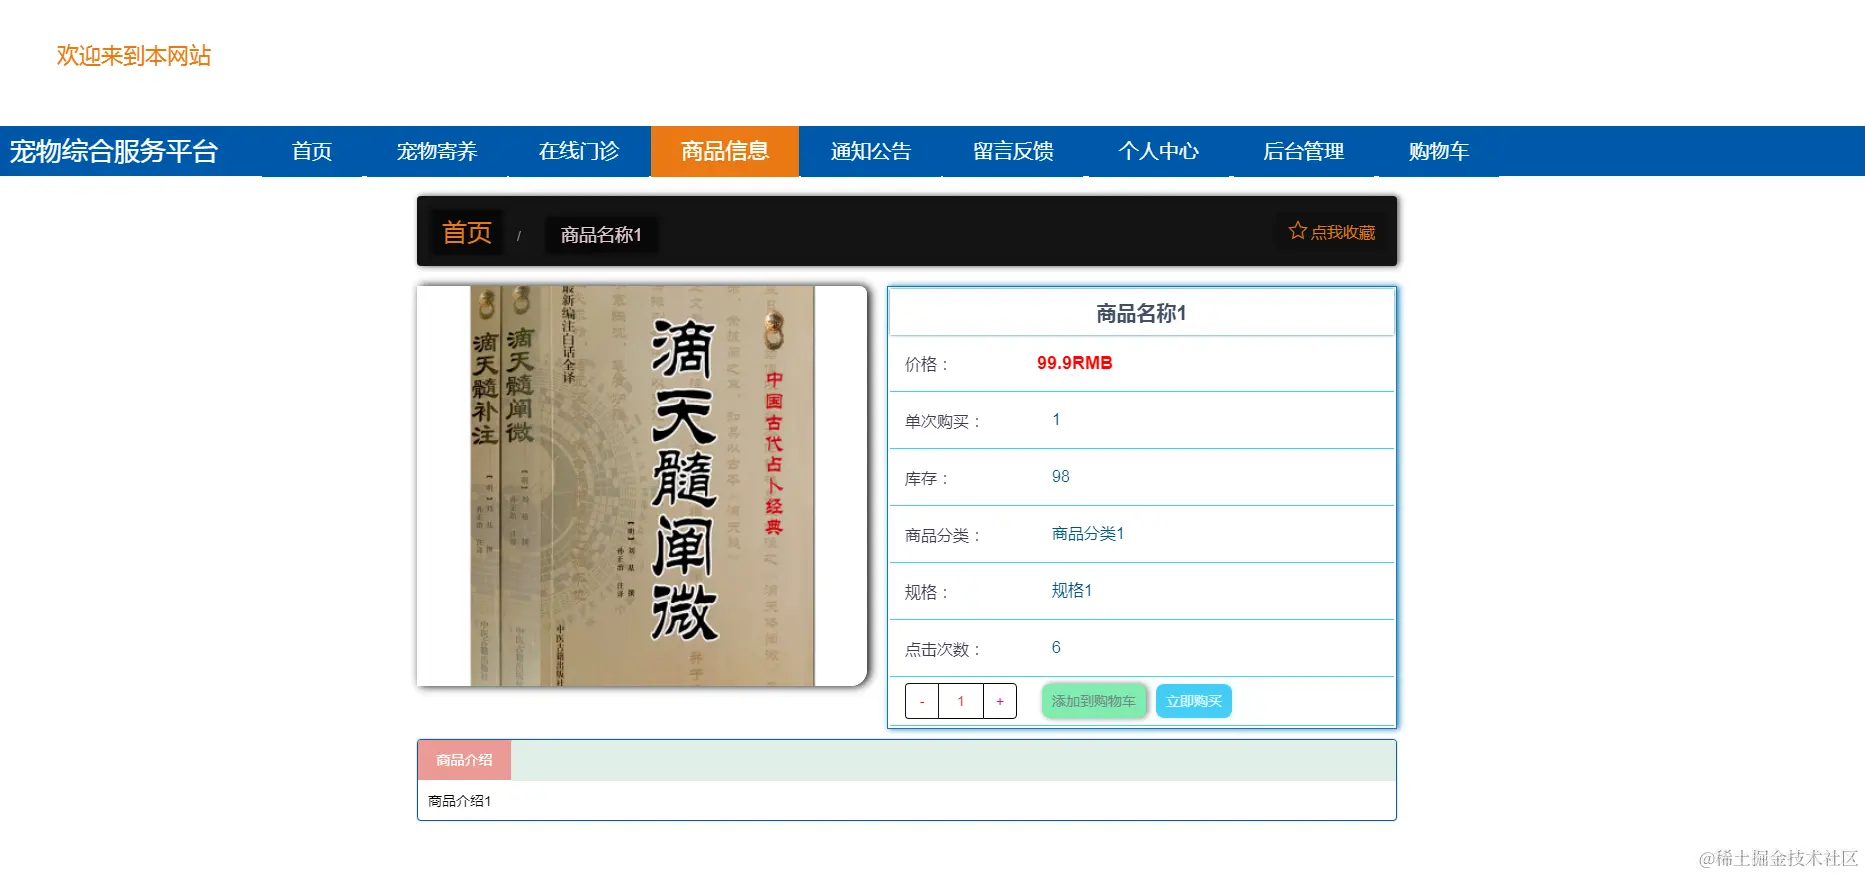Image resolution: width=1865 pixels, height=875 pixels.
Task: Click the stock value 98
Action: tap(1061, 477)
